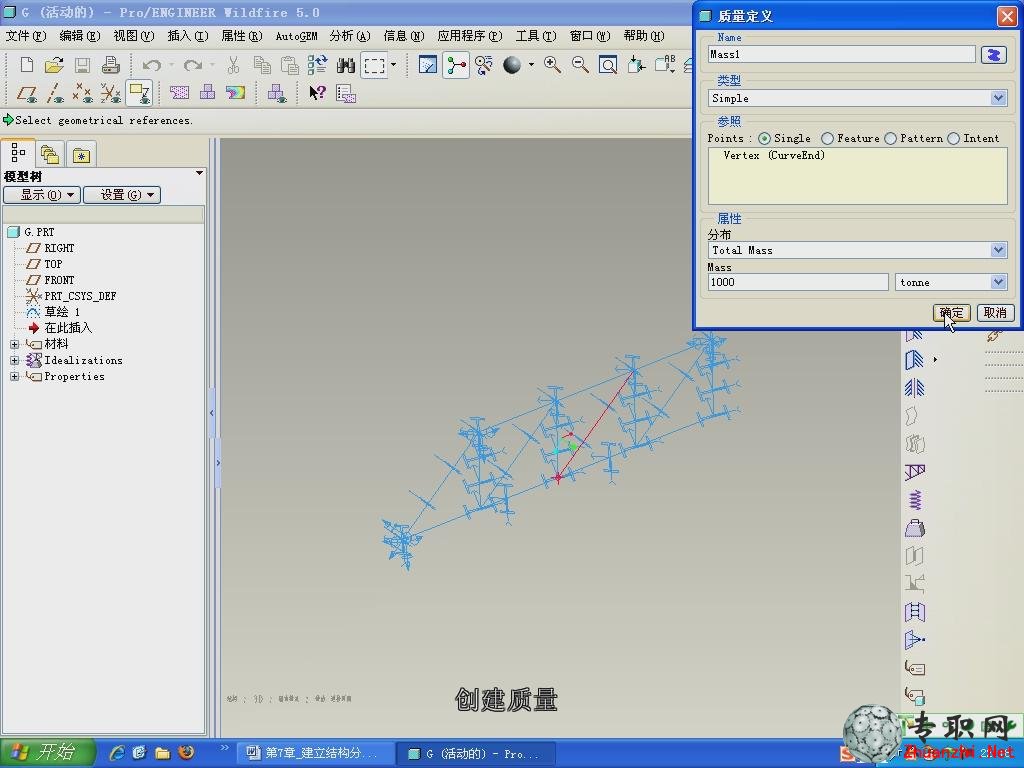Switch to the 第7章 Word taskbar window

pos(315,753)
